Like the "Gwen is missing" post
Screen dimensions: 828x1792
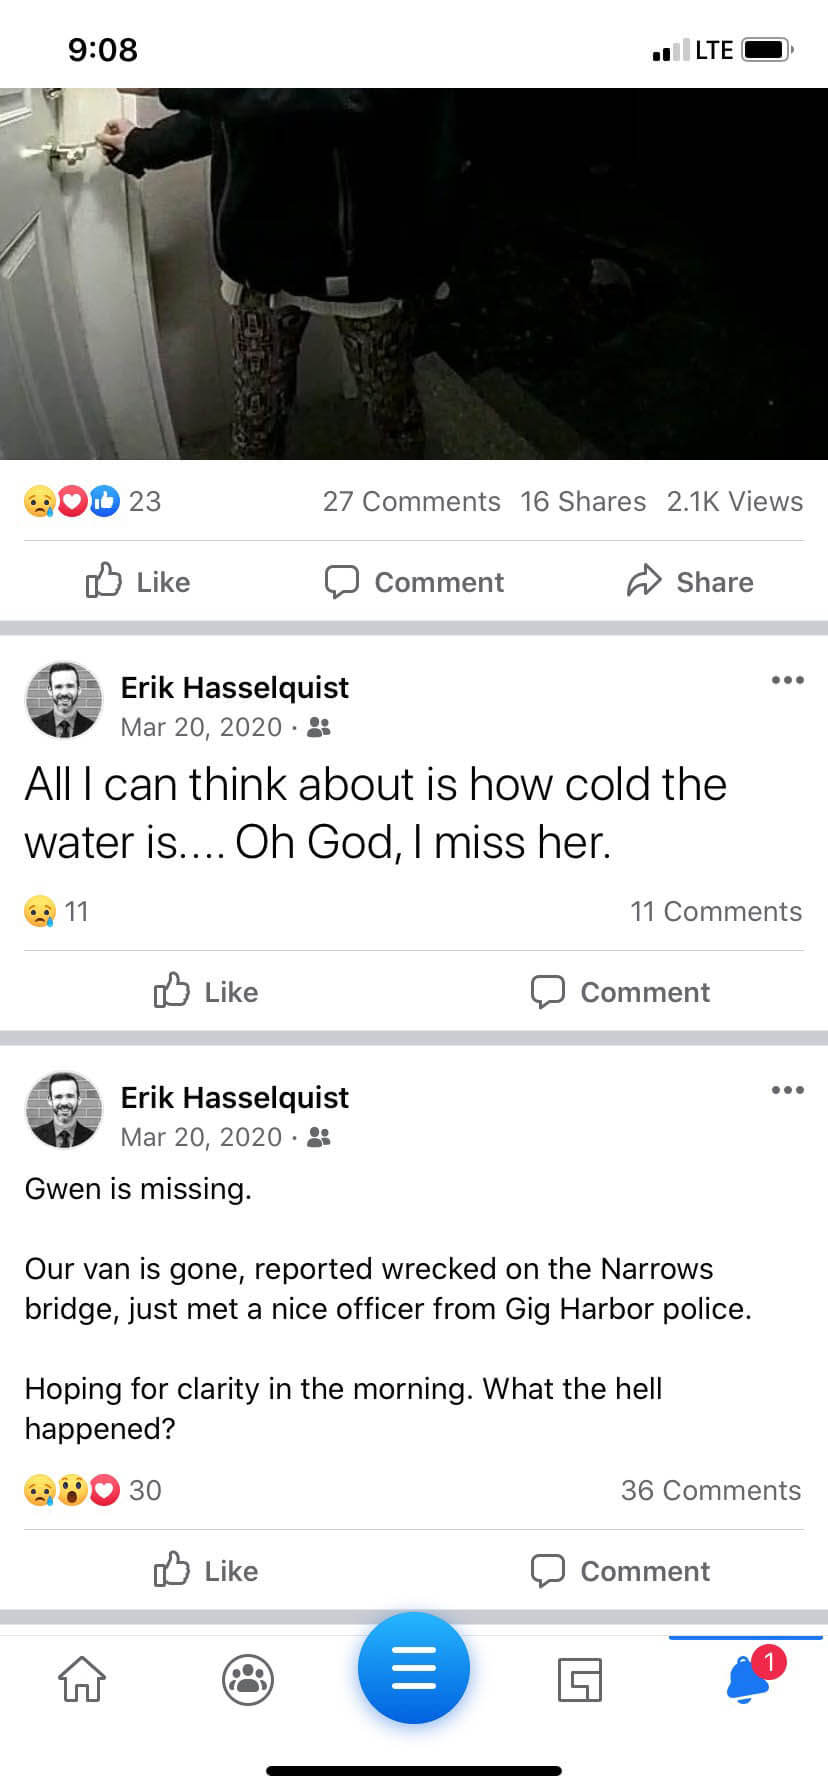[x=206, y=1571]
